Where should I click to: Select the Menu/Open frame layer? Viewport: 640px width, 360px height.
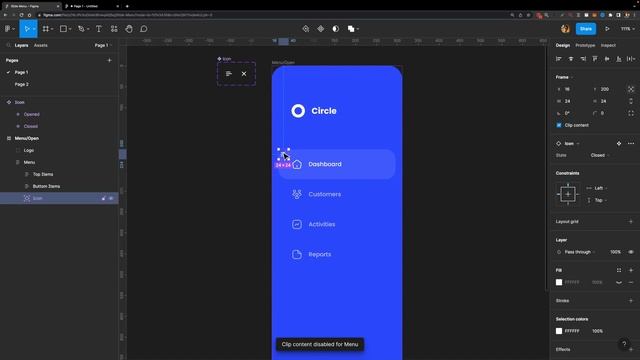27,138
